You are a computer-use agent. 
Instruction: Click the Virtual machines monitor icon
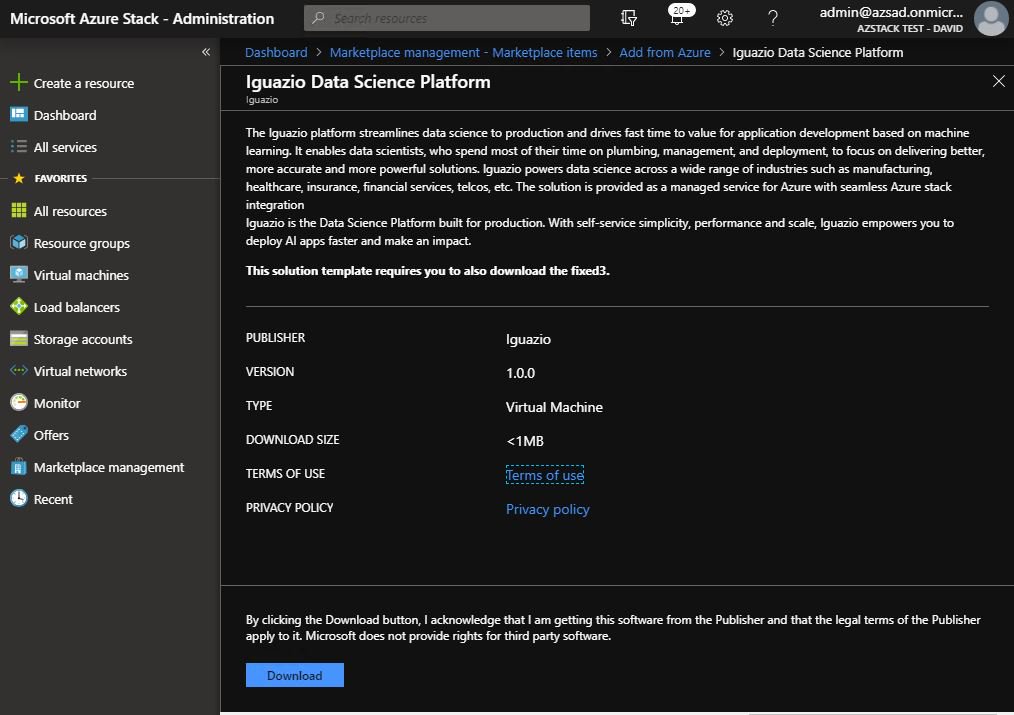pos(19,275)
